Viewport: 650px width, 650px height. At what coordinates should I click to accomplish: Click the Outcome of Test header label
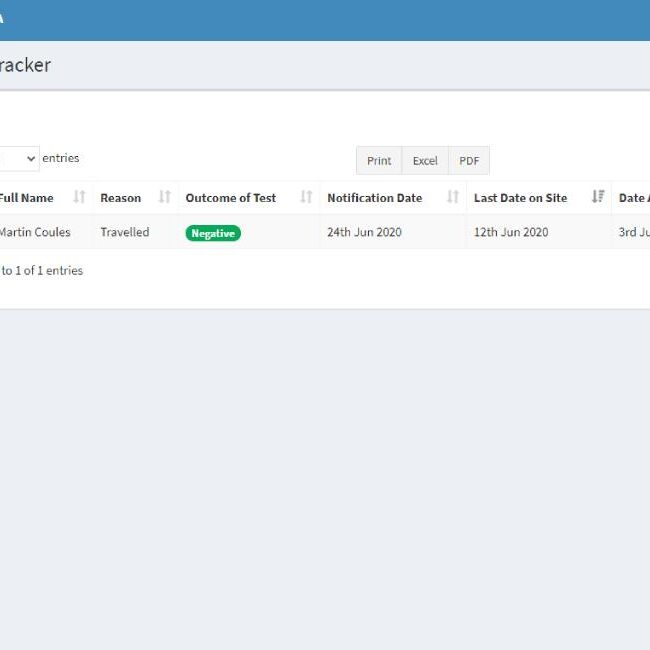pyautogui.click(x=231, y=198)
